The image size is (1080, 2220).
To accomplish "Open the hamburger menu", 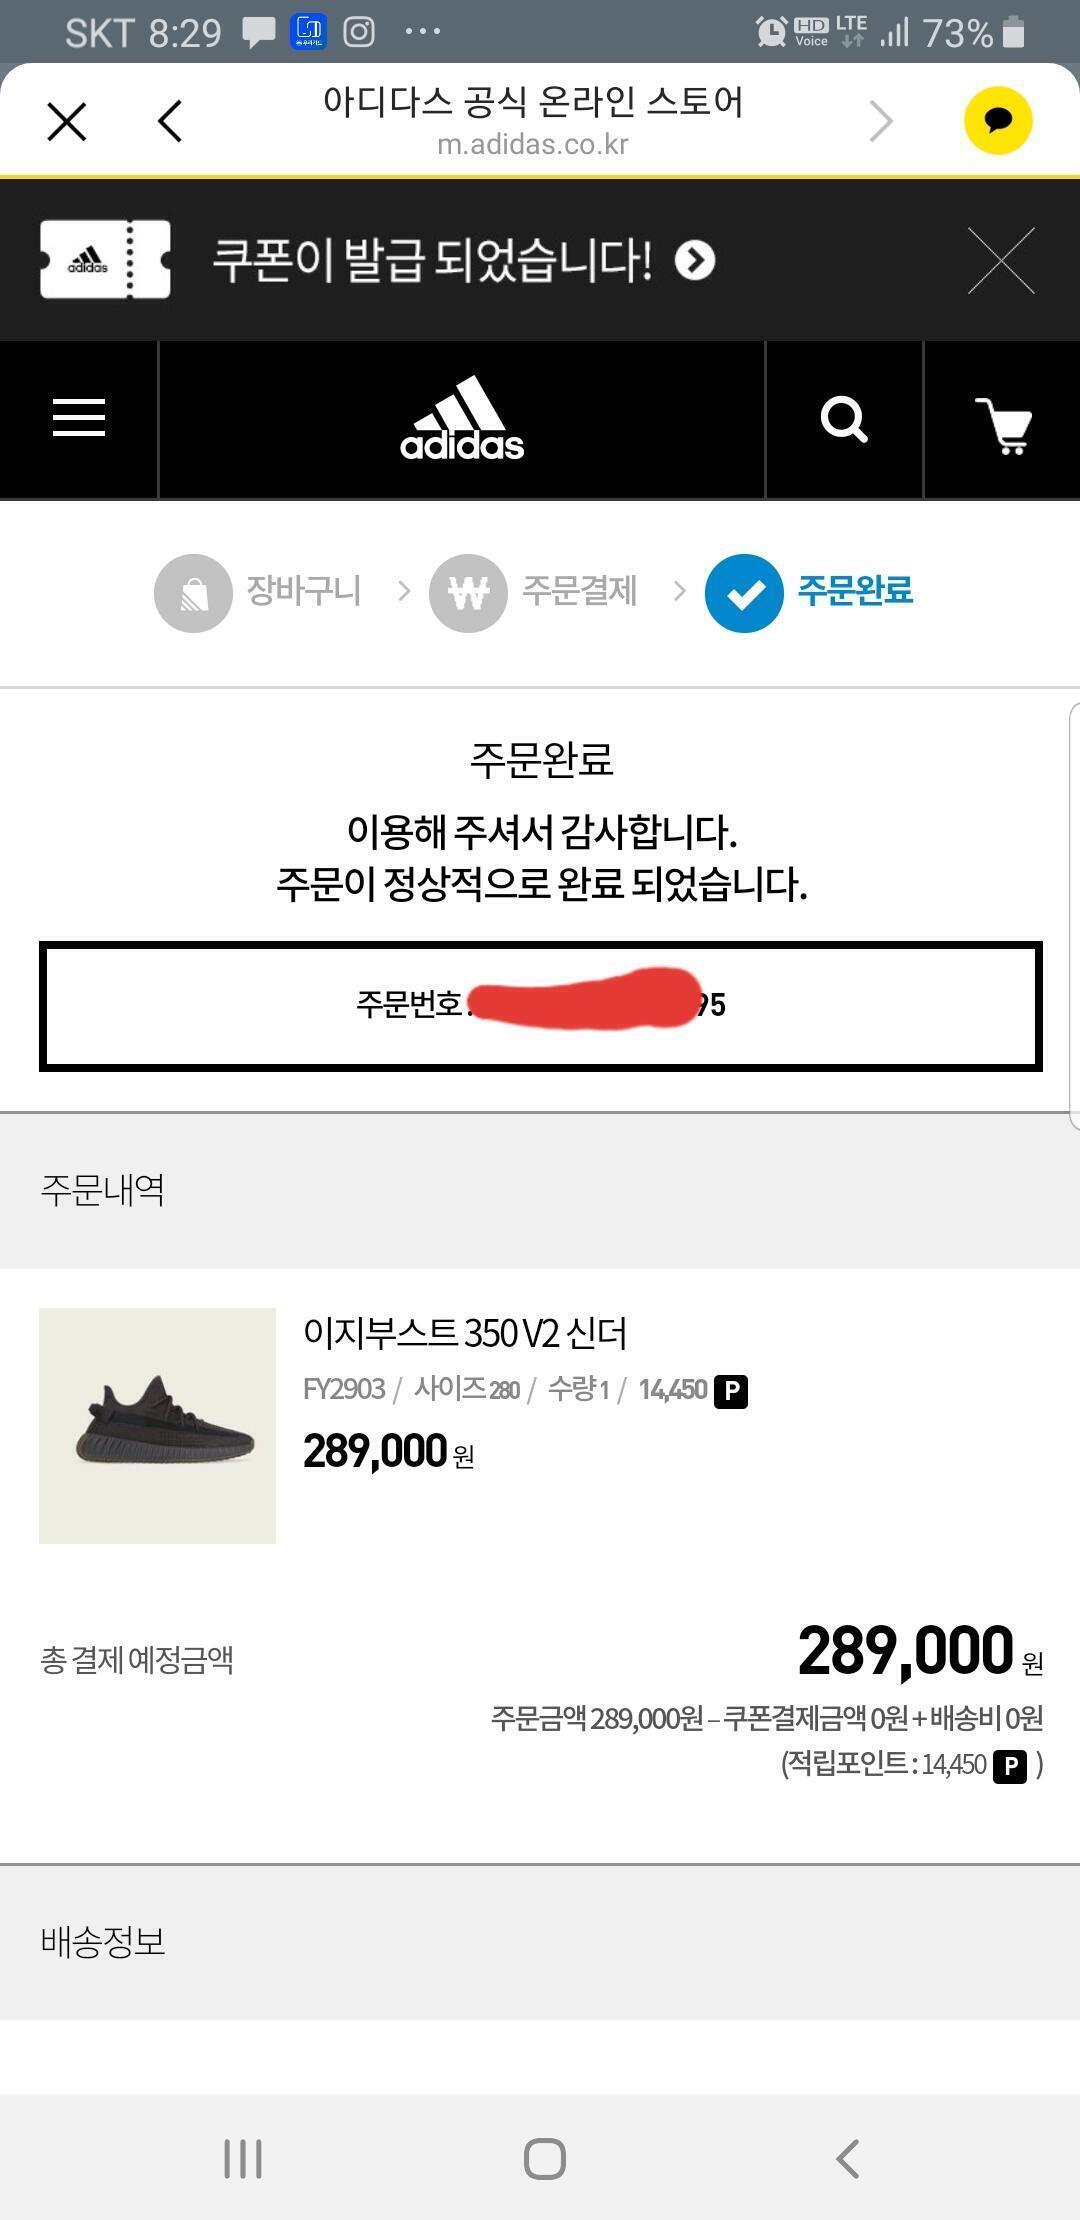I will (79, 418).
